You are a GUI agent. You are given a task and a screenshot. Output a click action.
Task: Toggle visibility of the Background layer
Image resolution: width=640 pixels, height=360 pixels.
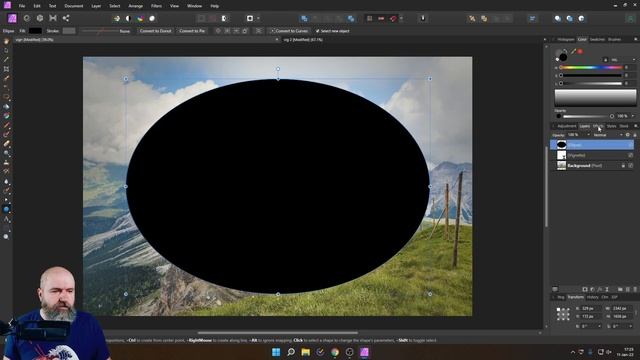(x=631, y=165)
